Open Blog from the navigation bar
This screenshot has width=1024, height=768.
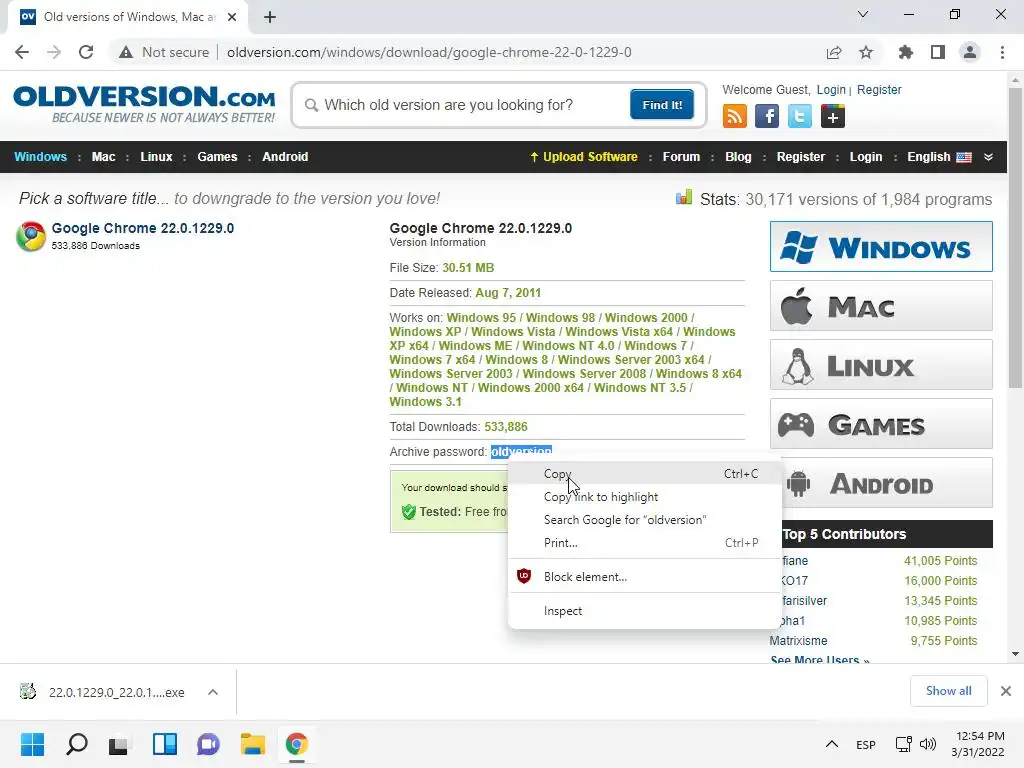pos(738,157)
